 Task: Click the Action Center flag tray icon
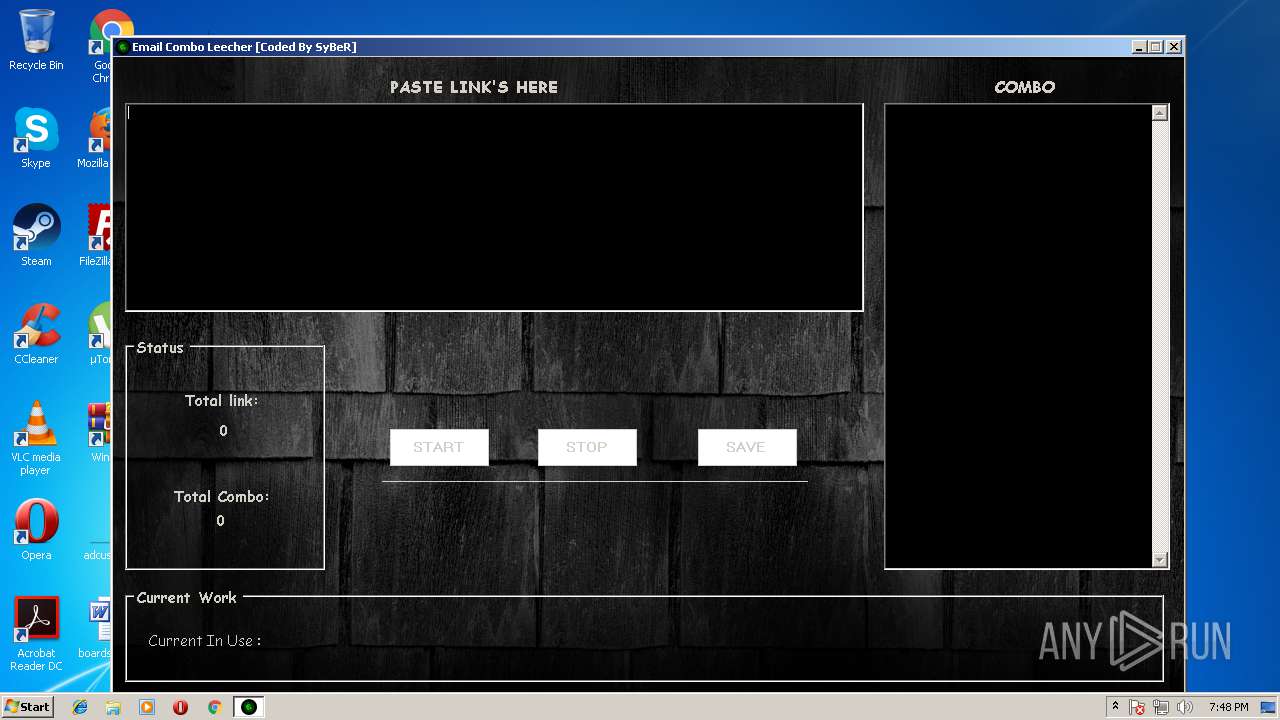pos(1137,707)
